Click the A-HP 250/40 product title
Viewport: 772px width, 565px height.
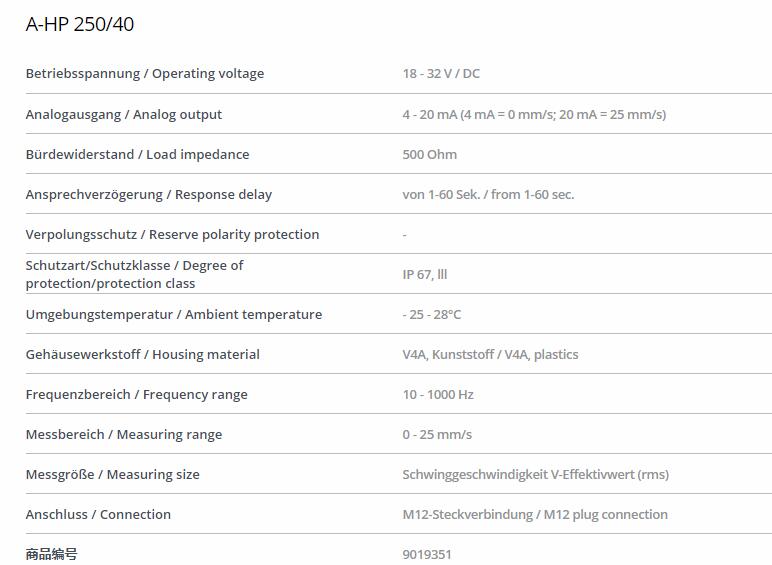tap(80, 24)
